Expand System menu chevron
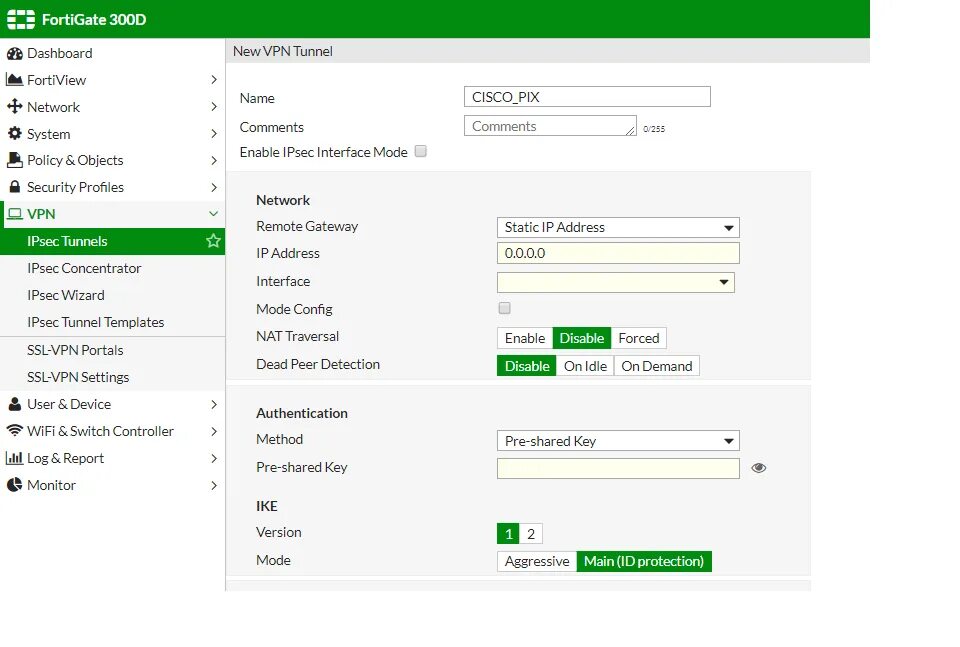Screen dimensions: 960x647 pyautogui.click(x=214, y=133)
